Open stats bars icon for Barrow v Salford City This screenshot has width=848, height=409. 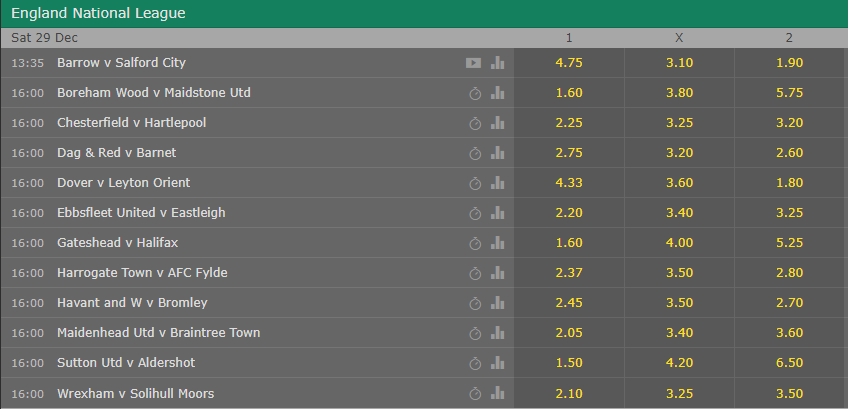[x=498, y=63]
